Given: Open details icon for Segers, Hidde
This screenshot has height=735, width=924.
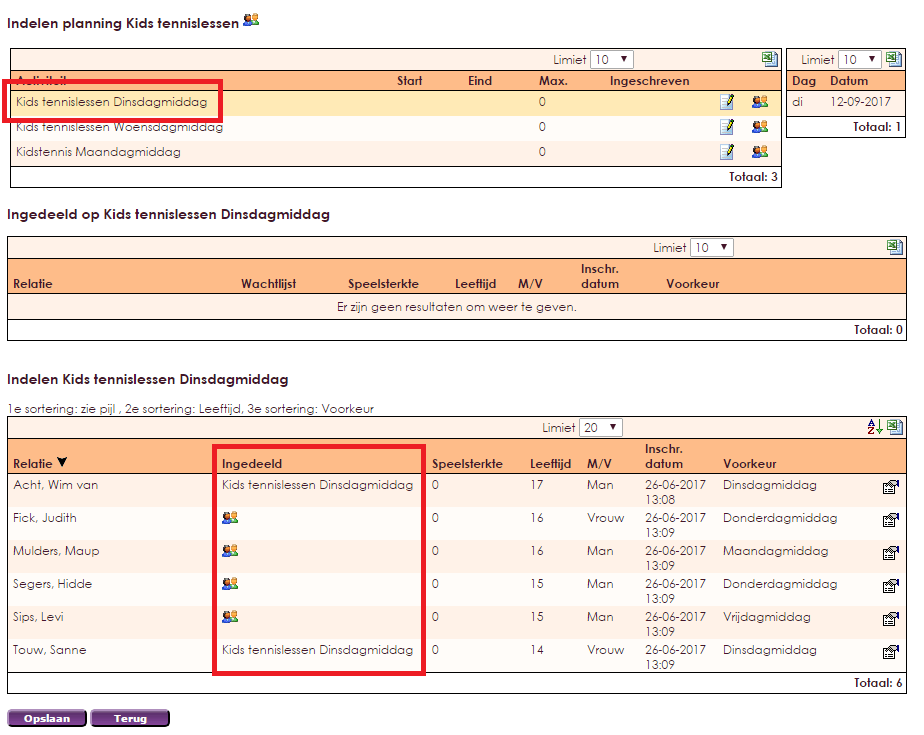Looking at the screenshot, I should click(890, 586).
